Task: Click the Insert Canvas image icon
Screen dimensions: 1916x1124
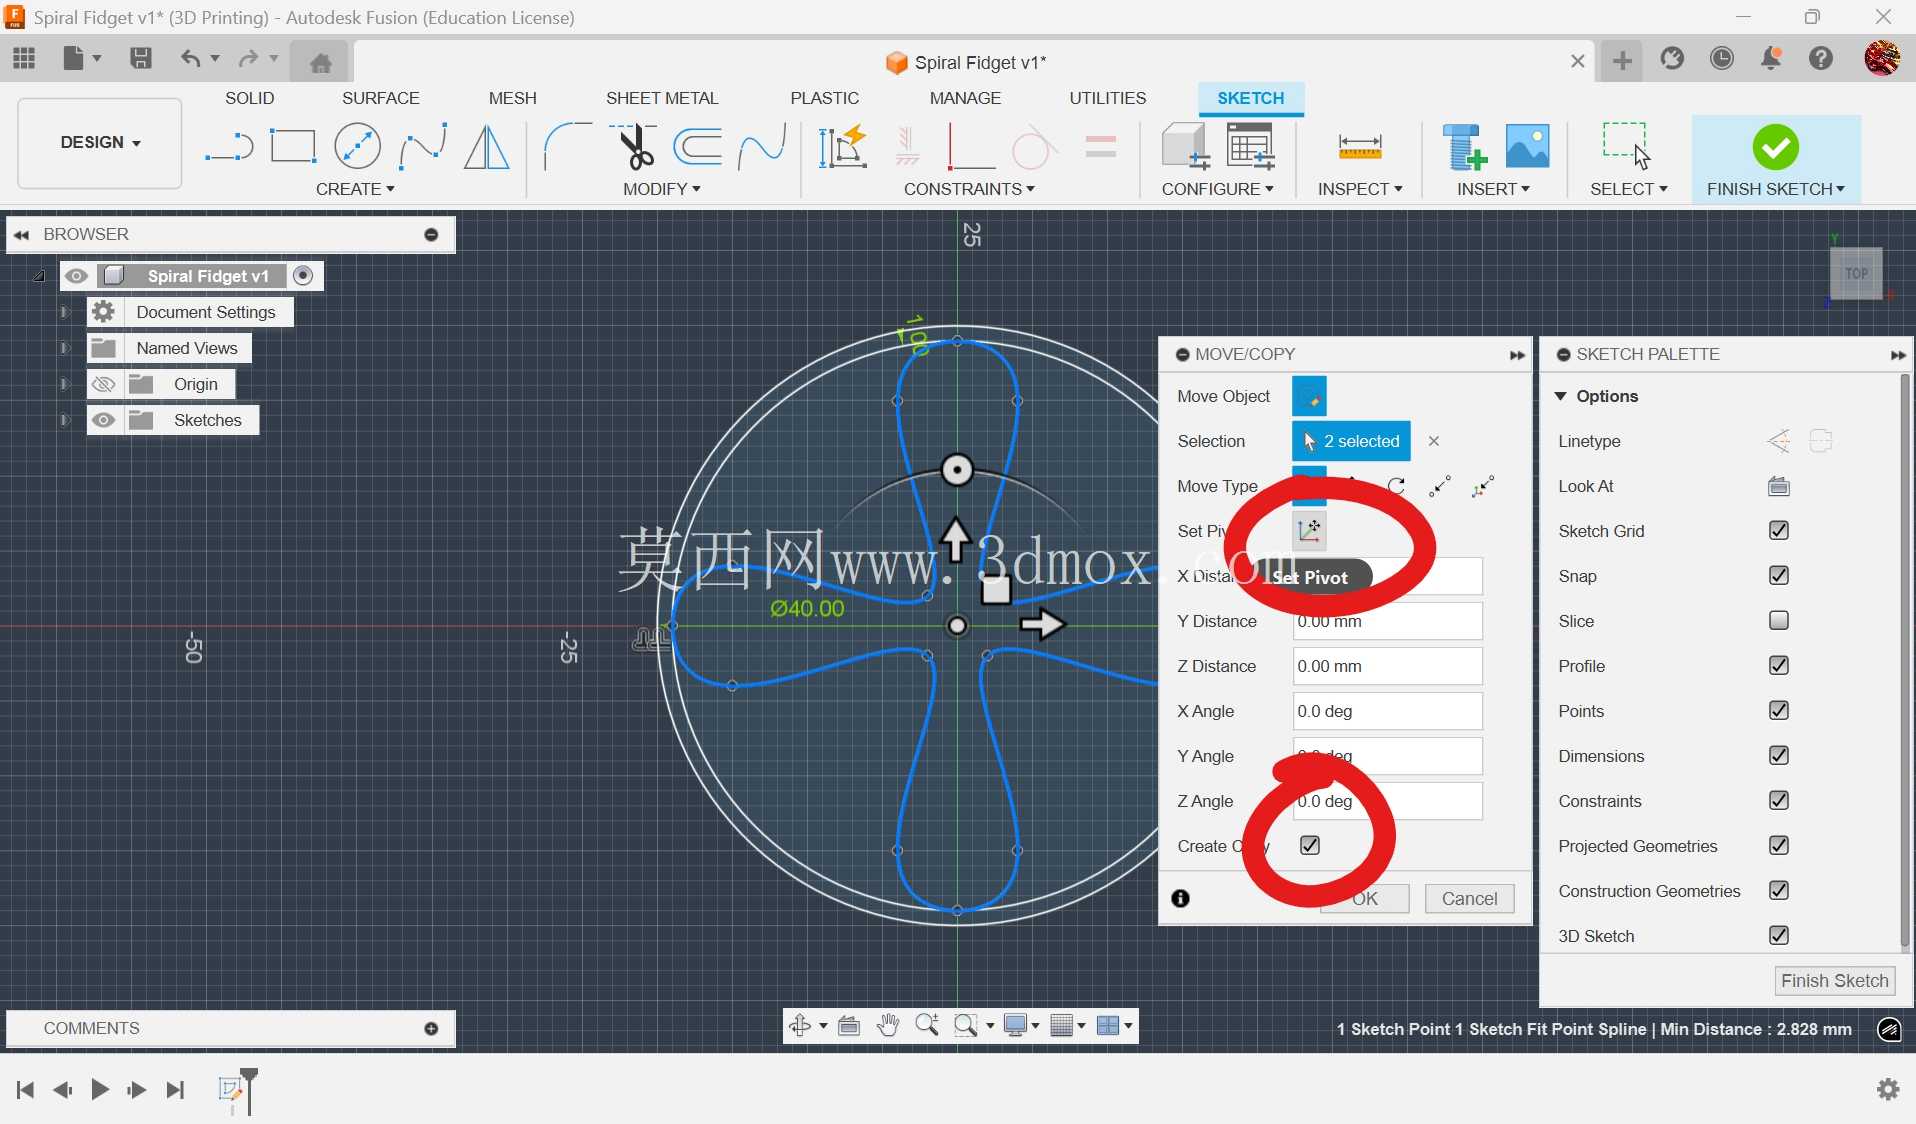Action: 1527,147
